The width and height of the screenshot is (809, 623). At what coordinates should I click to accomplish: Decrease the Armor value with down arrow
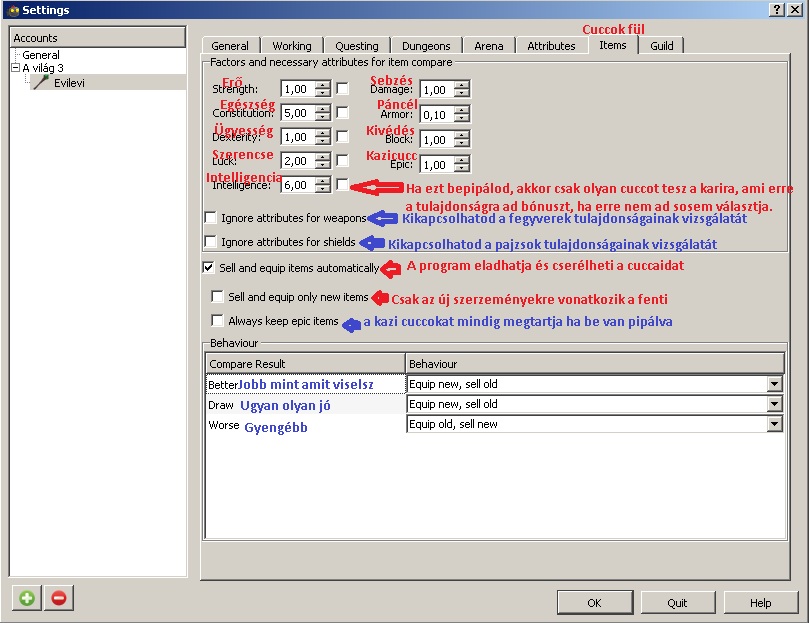point(460,118)
